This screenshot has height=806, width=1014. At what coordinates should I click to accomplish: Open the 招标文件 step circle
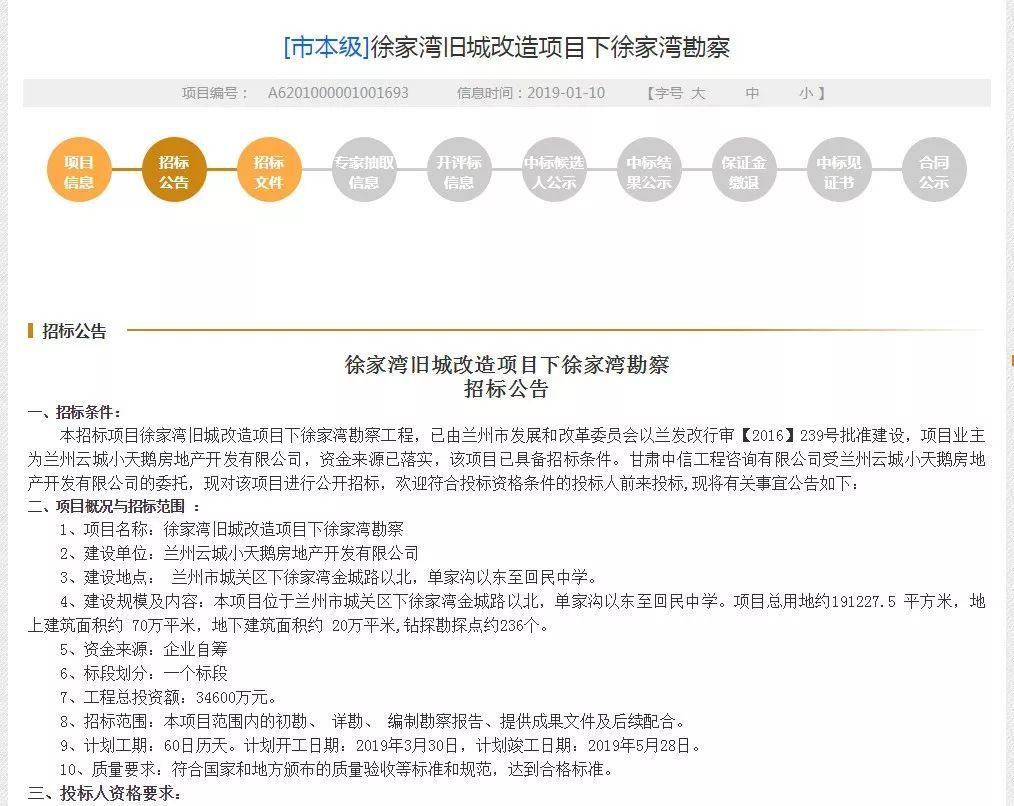pyautogui.click(x=268, y=172)
